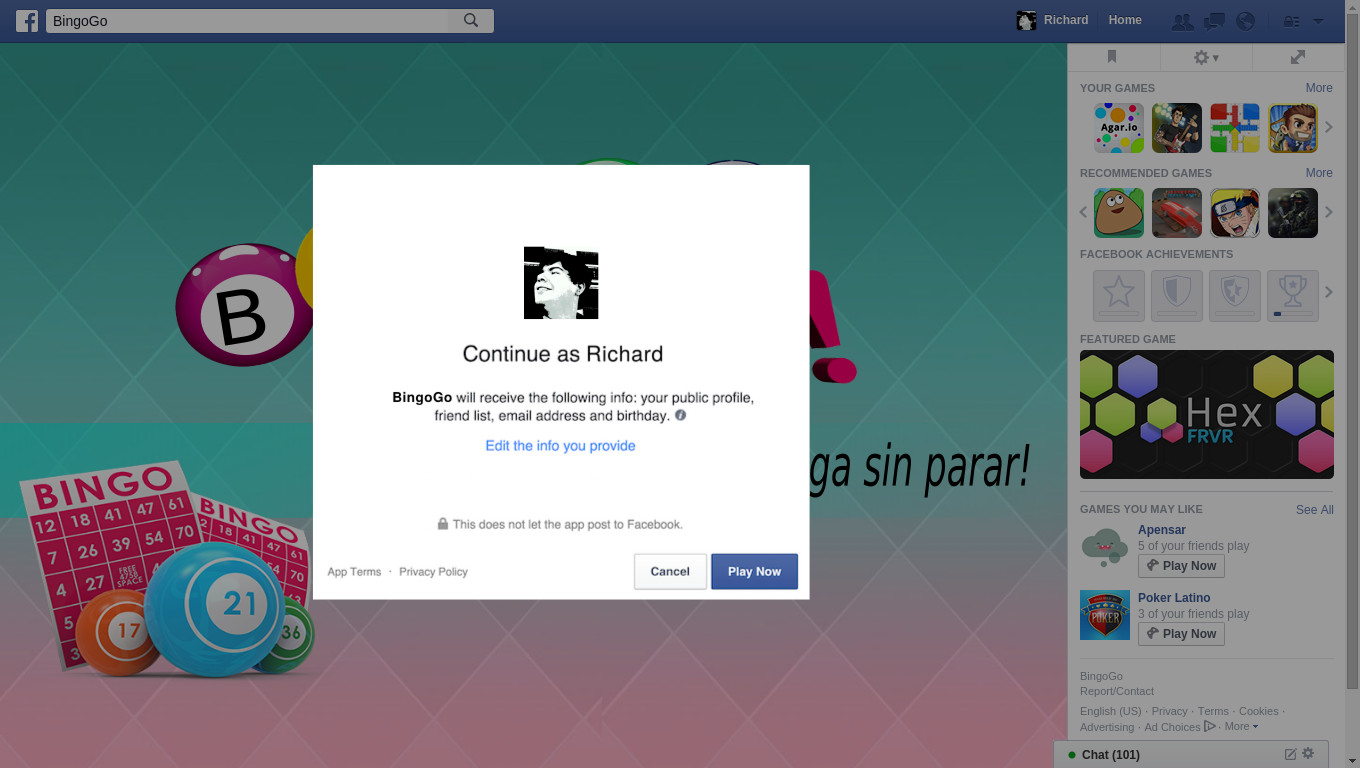Show next games in Your Games
Image resolution: width=1360 pixels, height=768 pixels.
point(1329,127)
